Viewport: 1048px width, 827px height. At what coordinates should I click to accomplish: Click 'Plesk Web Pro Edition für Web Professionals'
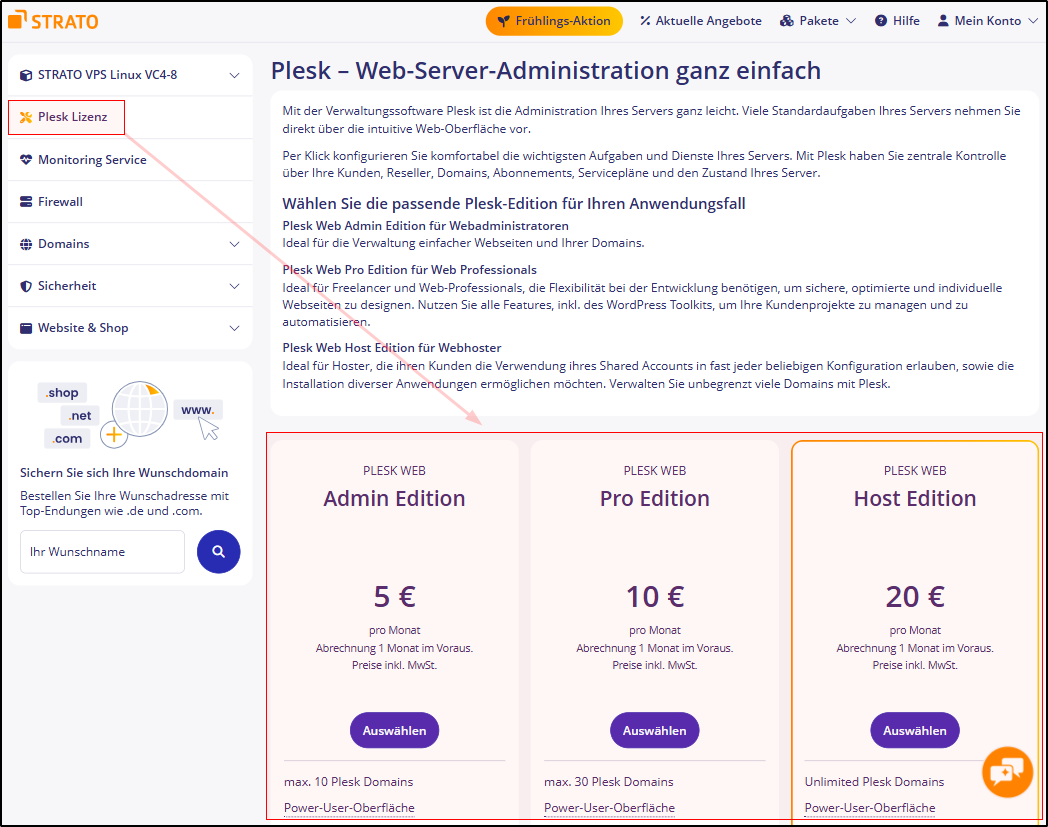[x=410, y=270]
